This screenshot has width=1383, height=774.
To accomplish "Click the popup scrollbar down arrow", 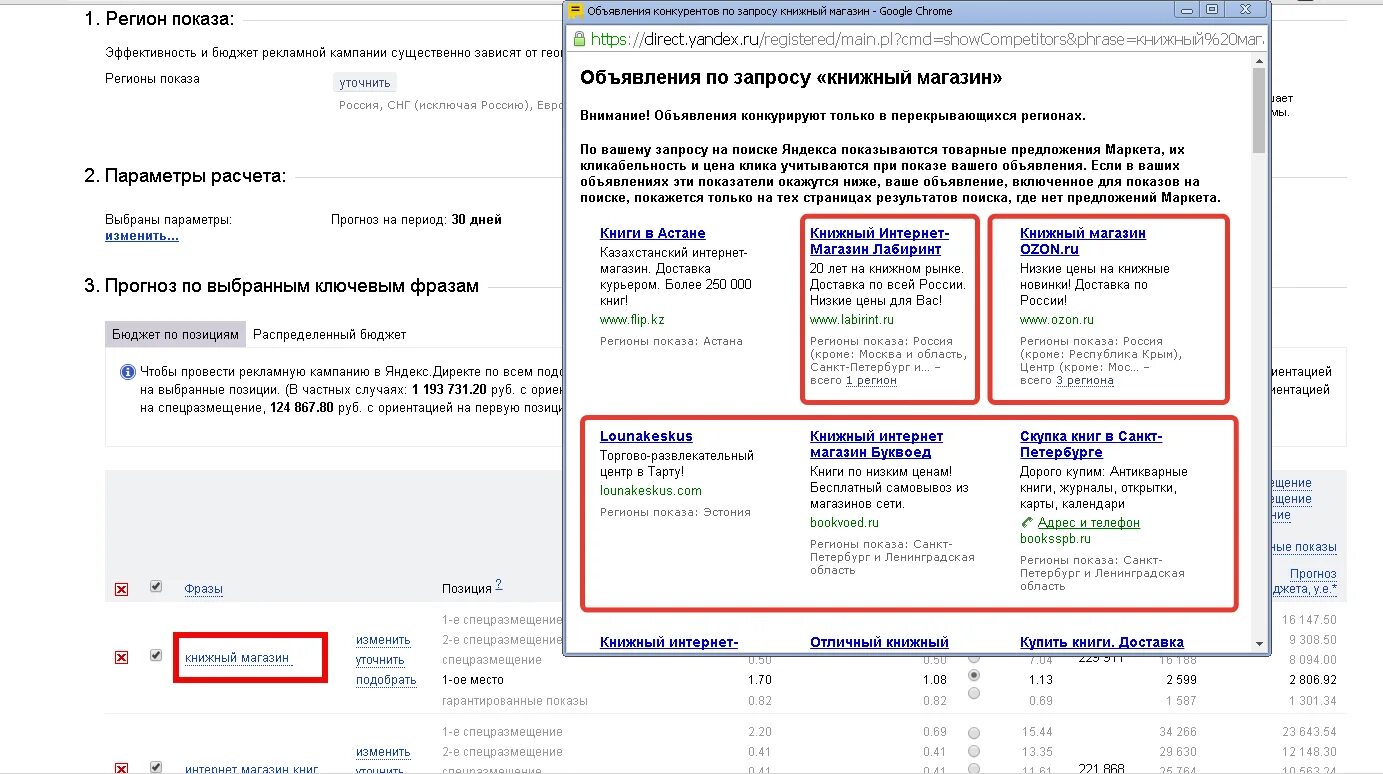I will click(1259, 644).
